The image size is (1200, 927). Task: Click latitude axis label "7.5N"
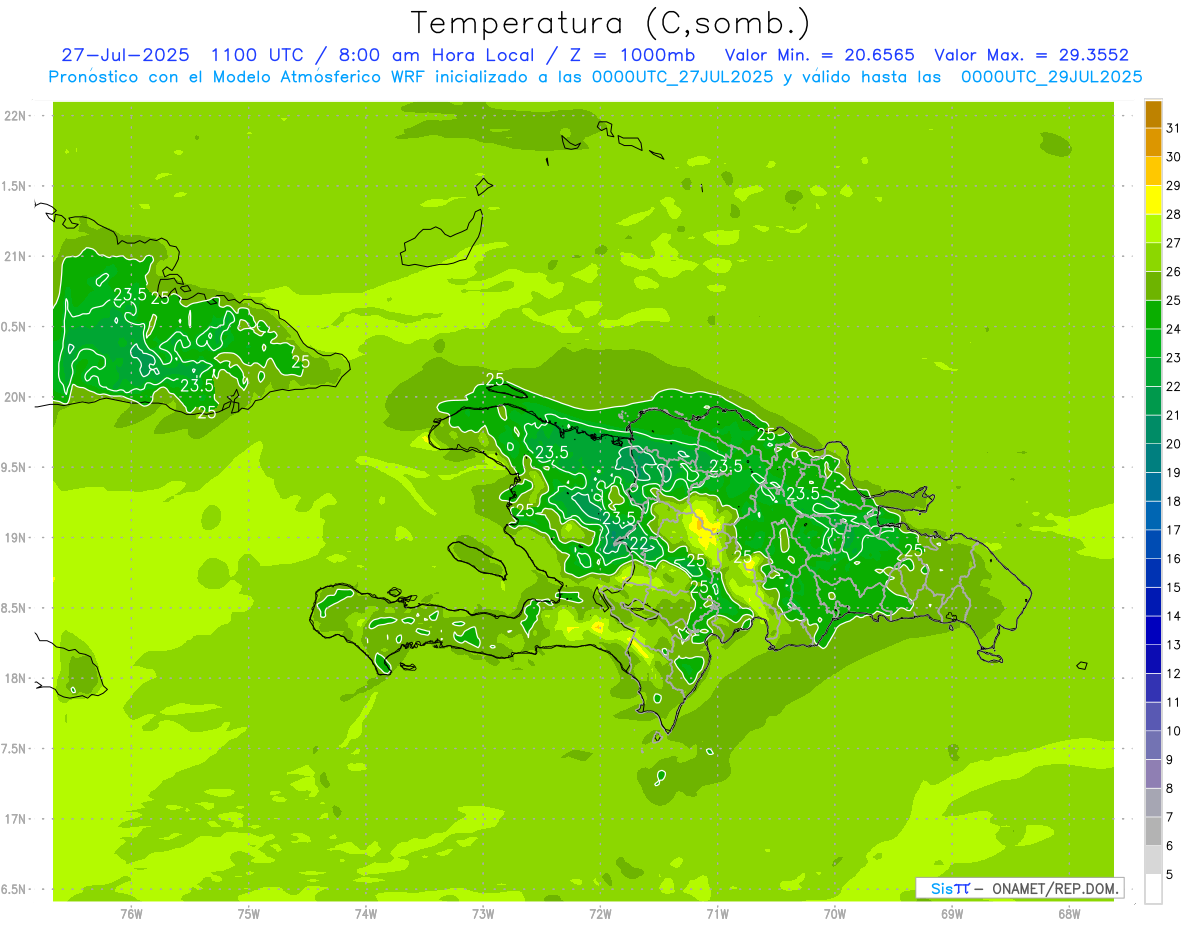pyautogui.click(x=14, y=749)
